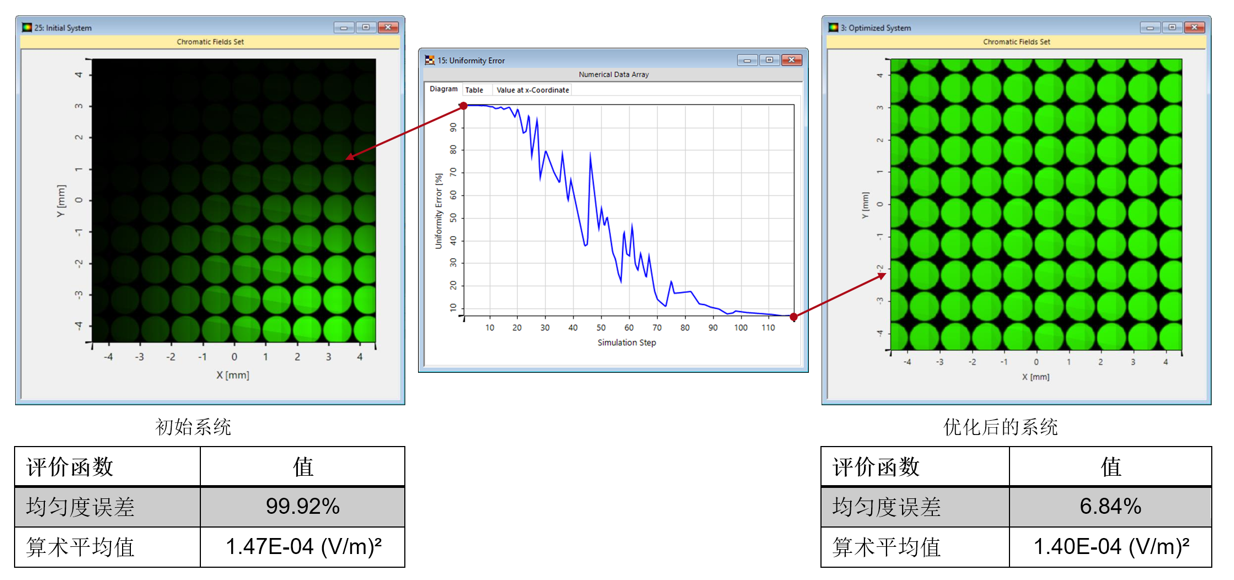This screenshot has width=1234, height=580.
Task: Close the Initial System window
Action: coord(389,27)
